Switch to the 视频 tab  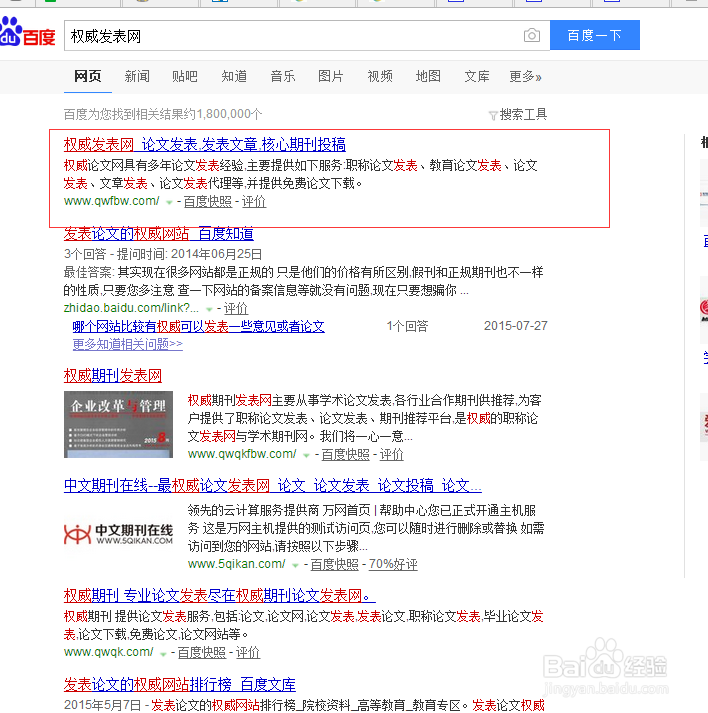380,76
